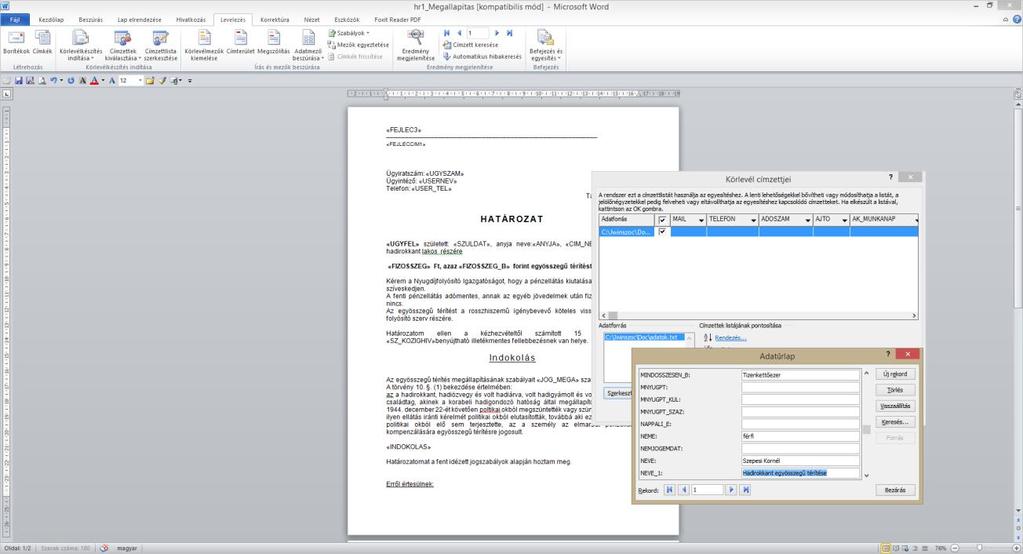
Task: Open Körlevélkészítés indítása dropdown
Action: point(80,46)
